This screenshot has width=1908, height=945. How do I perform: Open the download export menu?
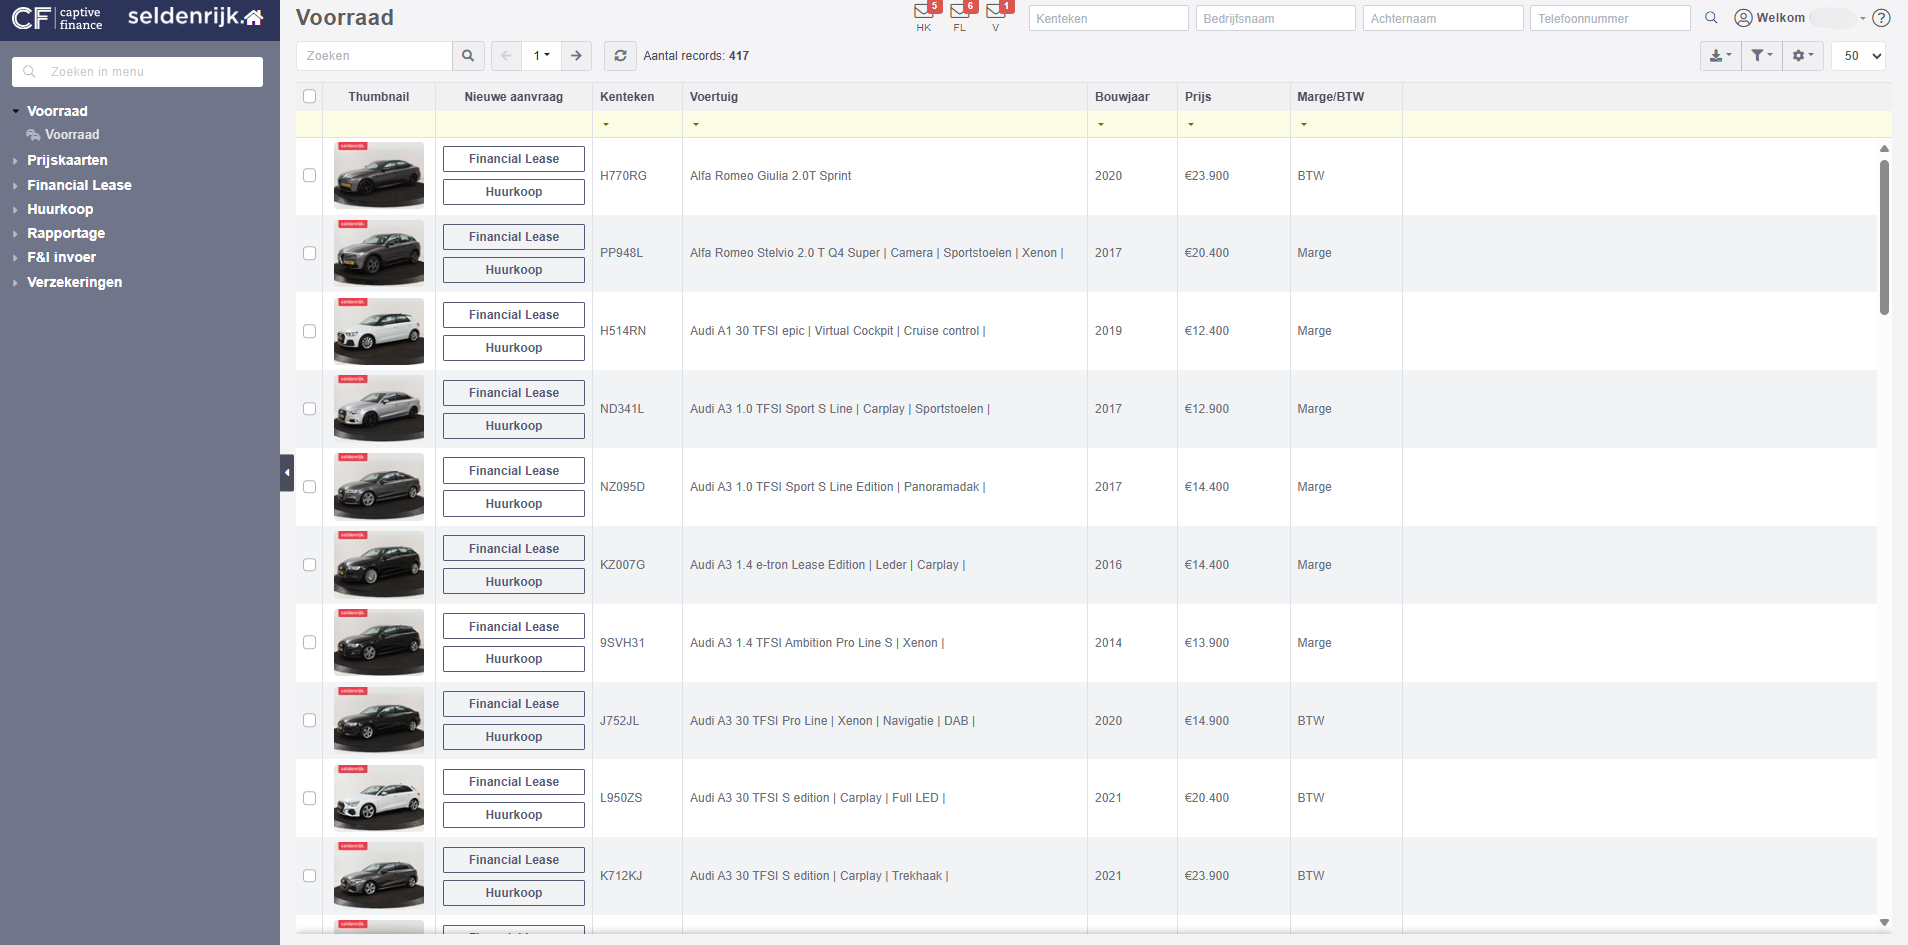coord(1720,56)
